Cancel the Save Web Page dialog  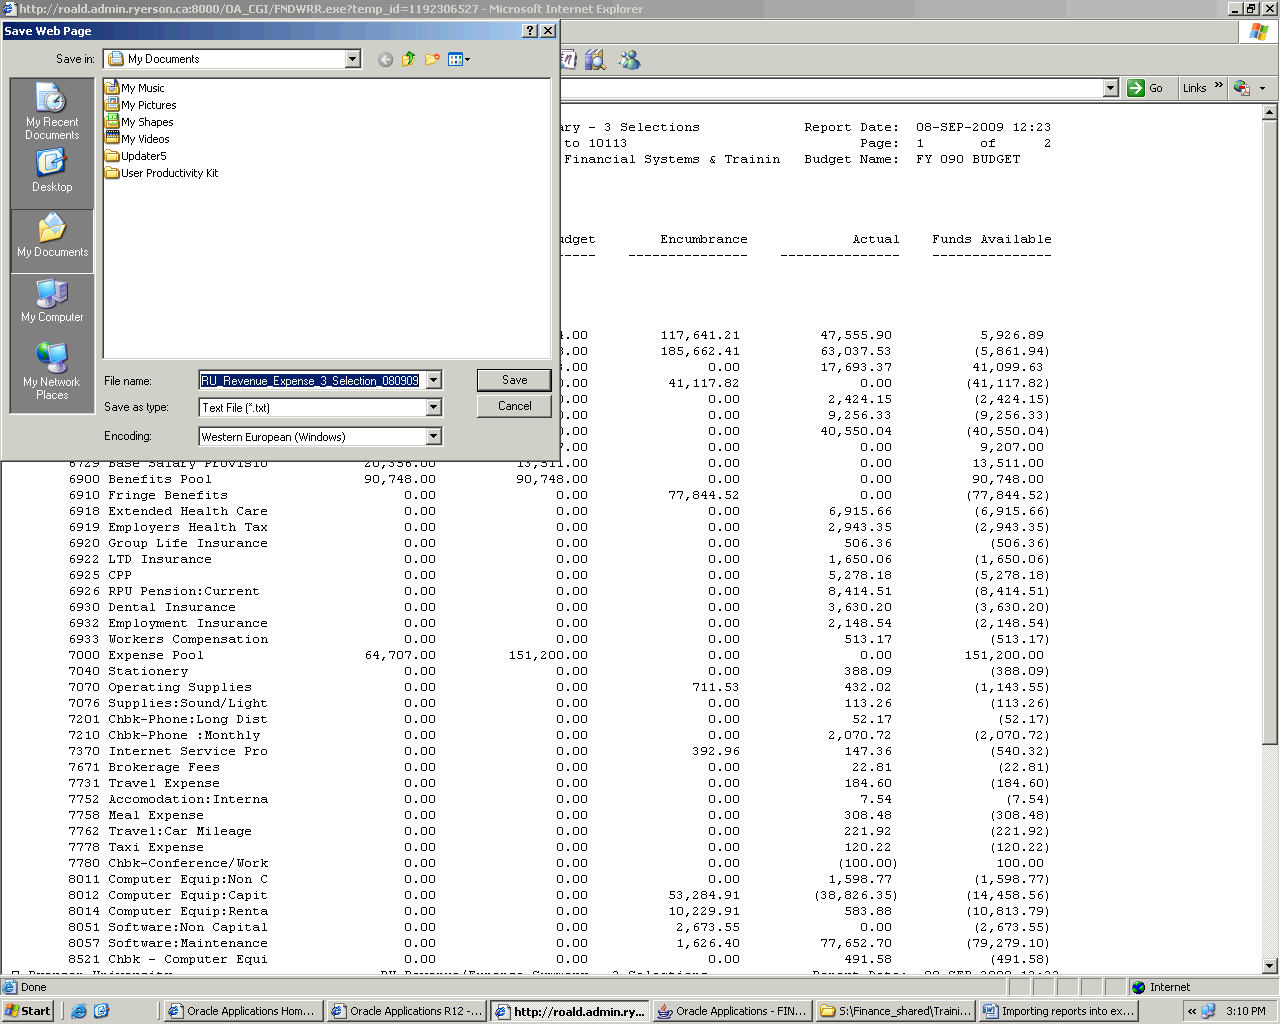(514, 406)
